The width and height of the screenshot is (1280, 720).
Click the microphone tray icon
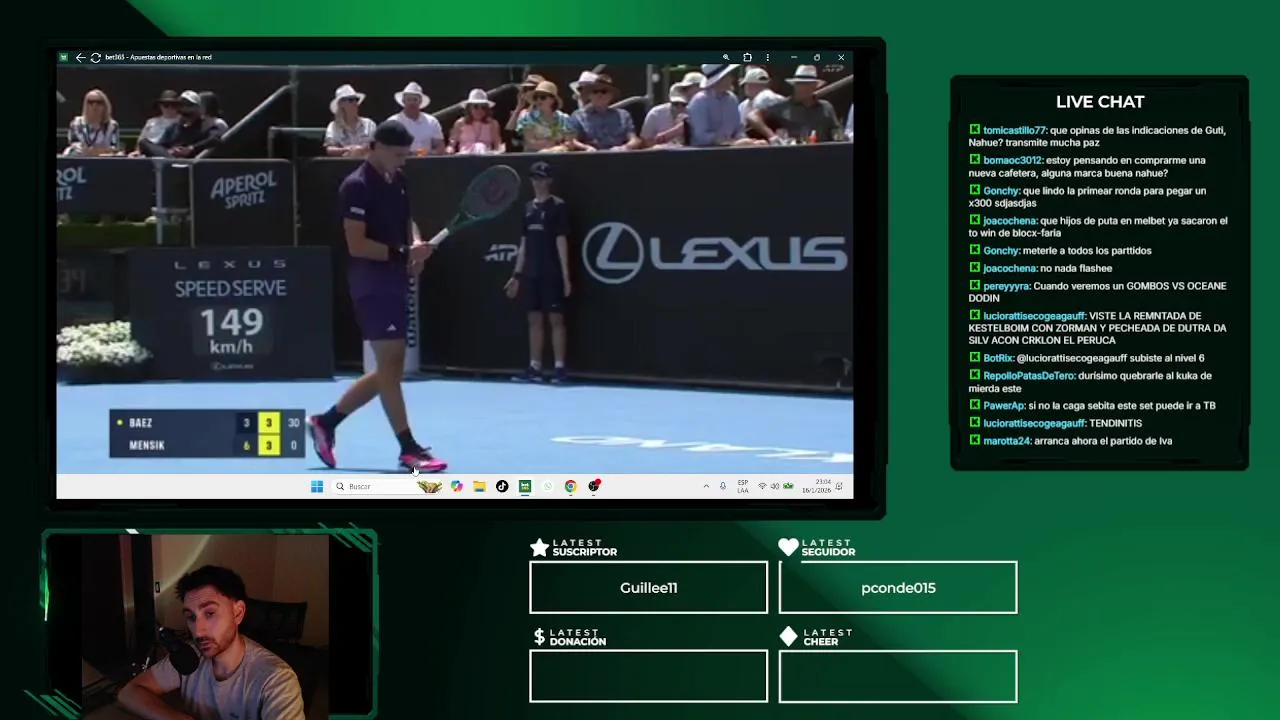(x=723, y=486)
